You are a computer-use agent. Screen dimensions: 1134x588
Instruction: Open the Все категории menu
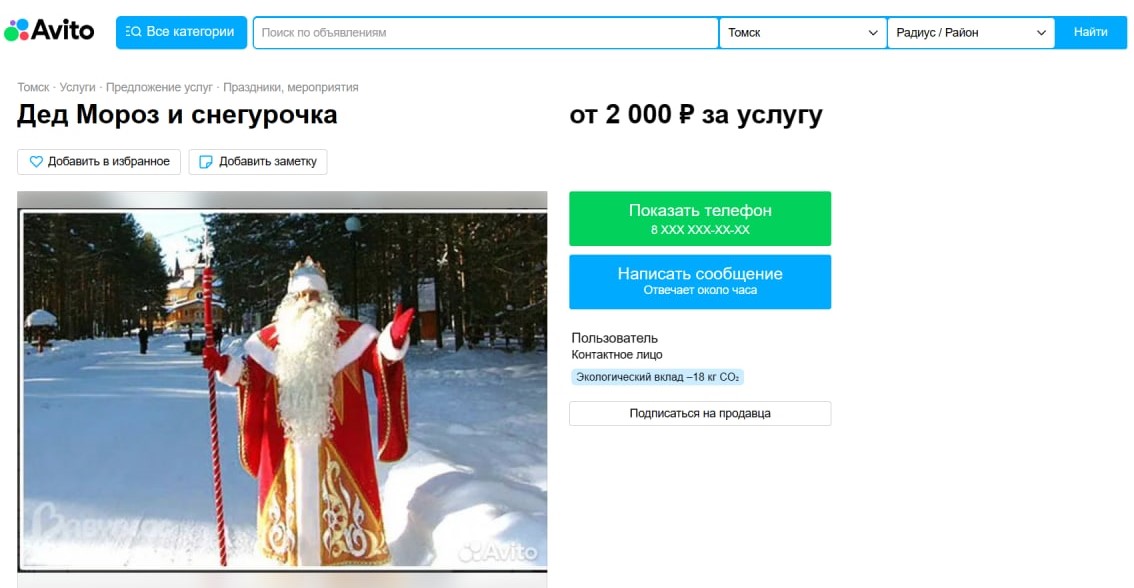pyautogui.click(x=182, y=33)
